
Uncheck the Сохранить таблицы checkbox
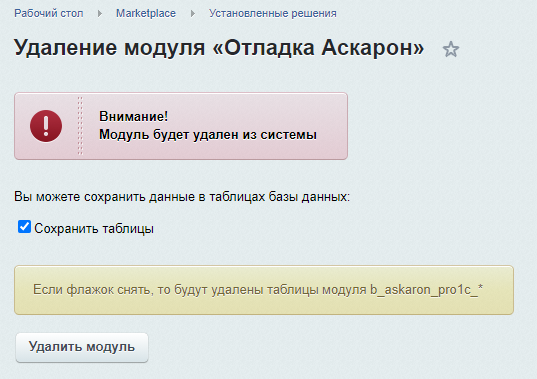point(24,227)
